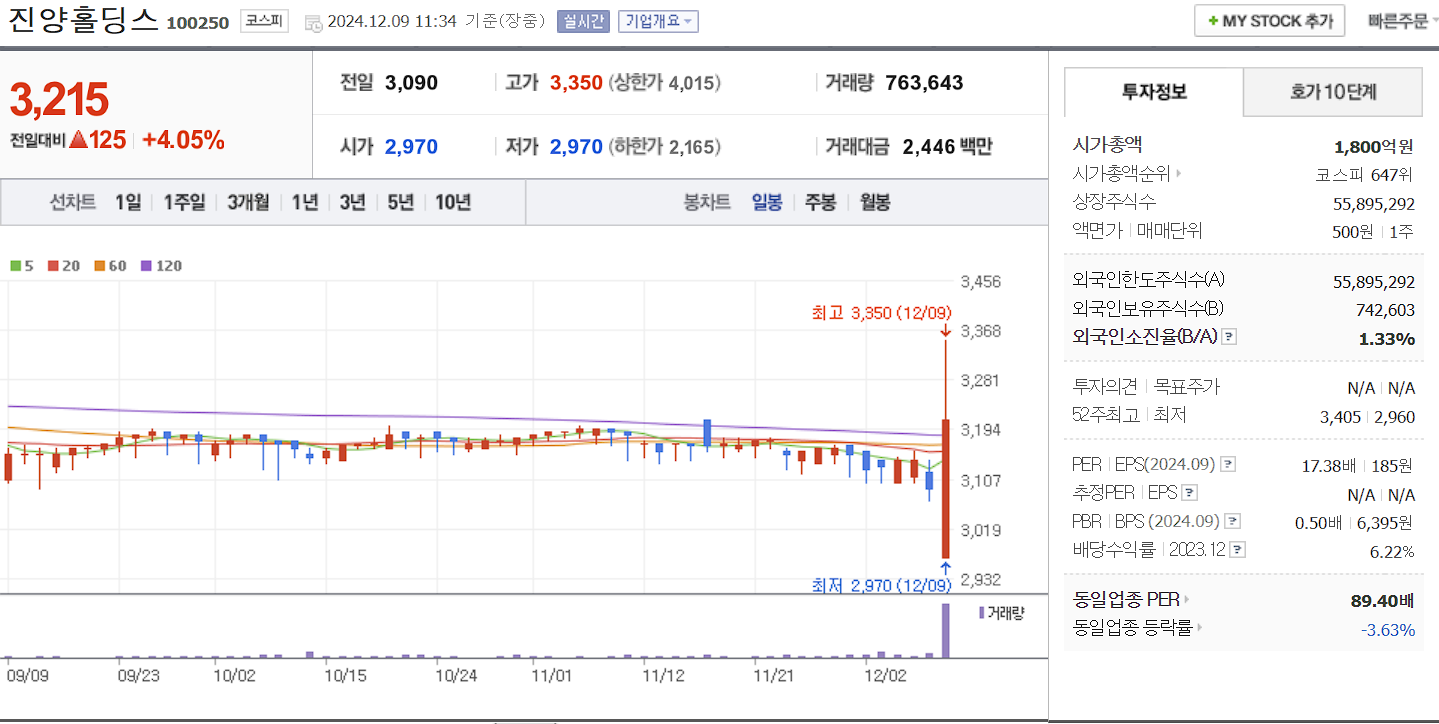This screenshot has width=1439, height=724.
Task: Click the help icon next to 추정PER EPS
Action: pos(1189,493)
